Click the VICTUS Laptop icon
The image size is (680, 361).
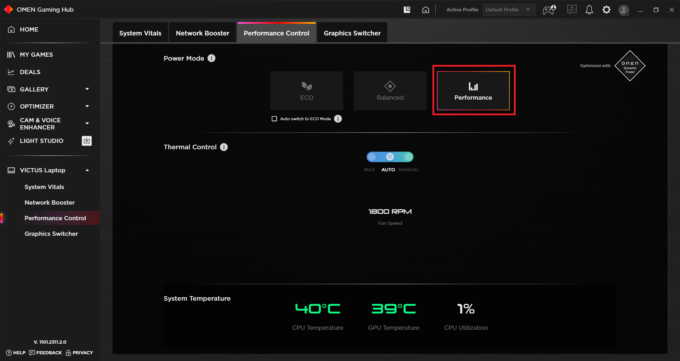click(x=11, y=170)
